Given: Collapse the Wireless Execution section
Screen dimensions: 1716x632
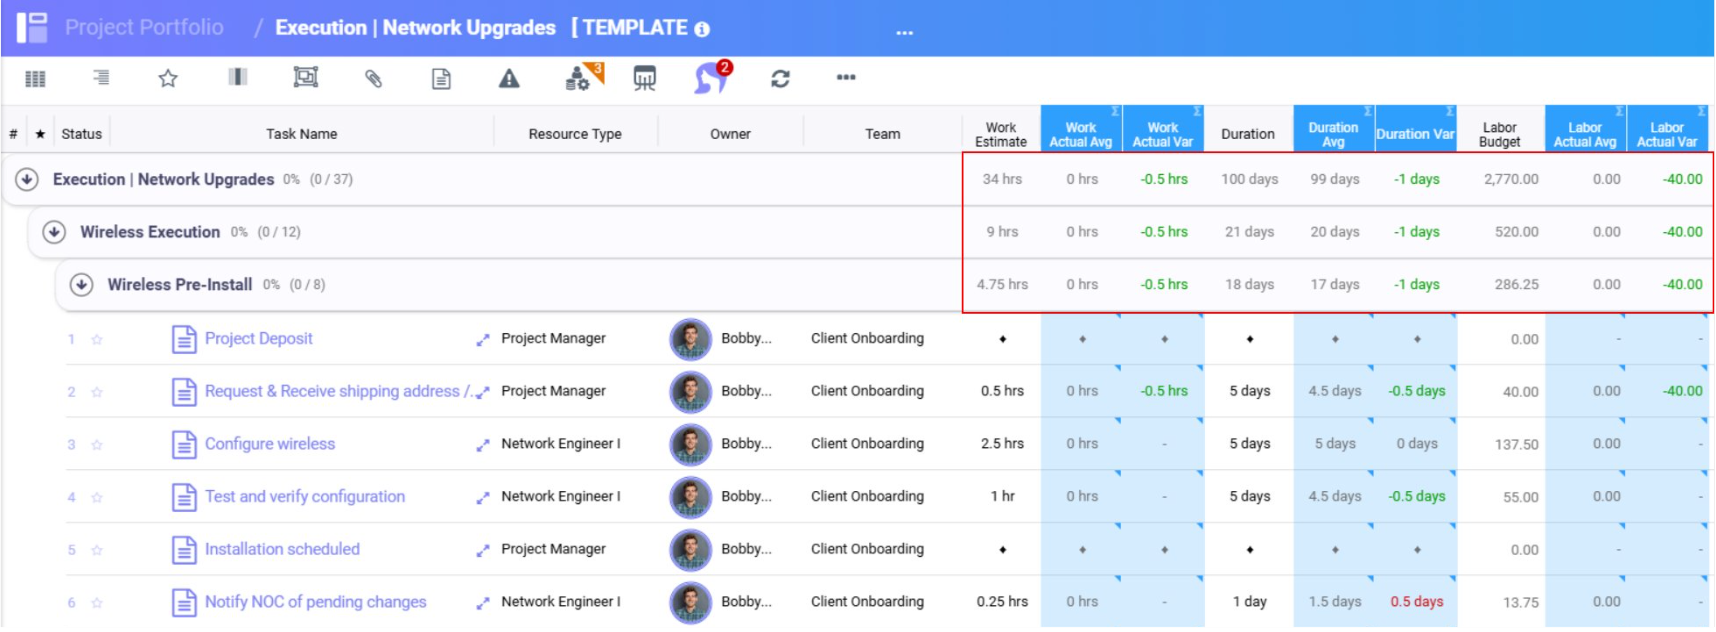Looking at the screenshot, I should click(54, 232).
